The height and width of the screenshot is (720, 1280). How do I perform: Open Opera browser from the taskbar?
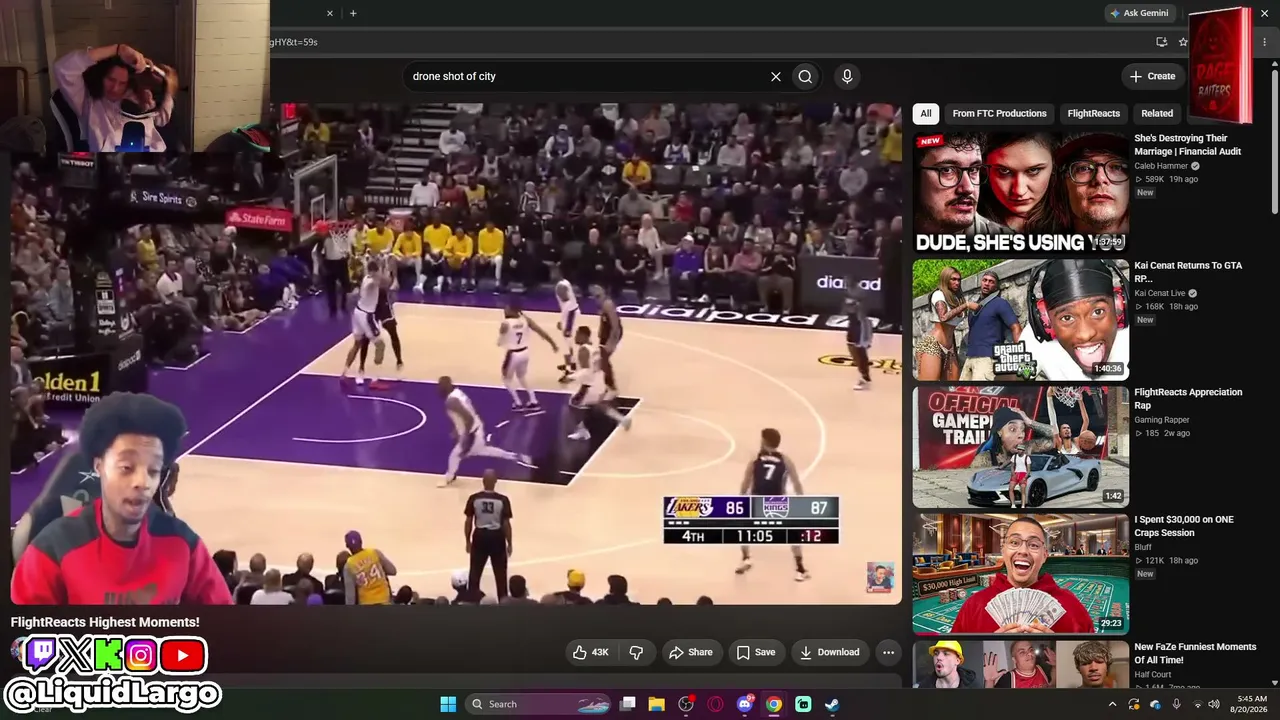coord(715,704)
